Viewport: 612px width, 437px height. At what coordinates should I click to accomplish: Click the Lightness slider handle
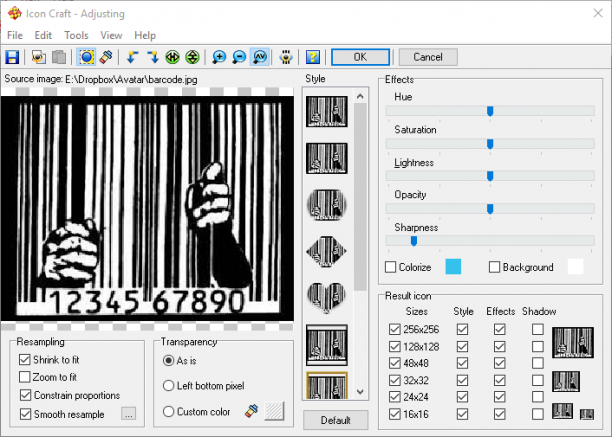point(490,176)
